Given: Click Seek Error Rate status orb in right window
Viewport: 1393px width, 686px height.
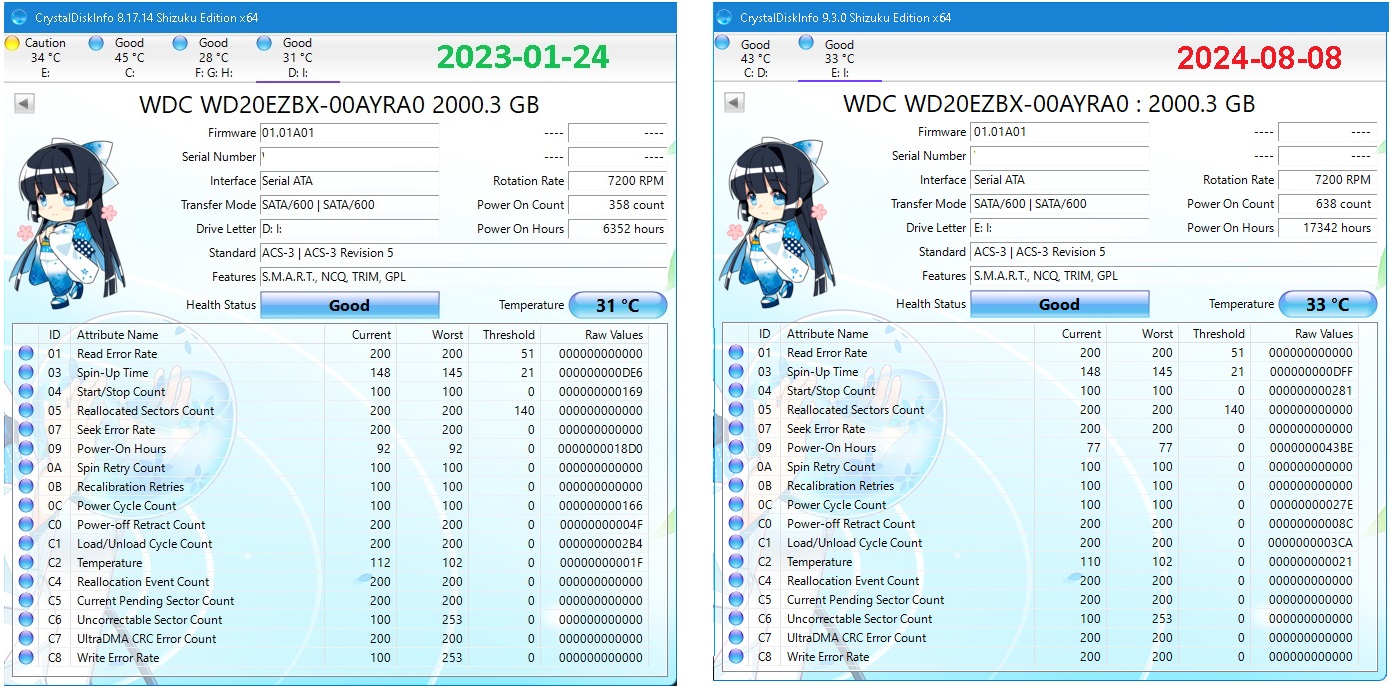Looking at the screenshot, I should [x=736, y=429].
